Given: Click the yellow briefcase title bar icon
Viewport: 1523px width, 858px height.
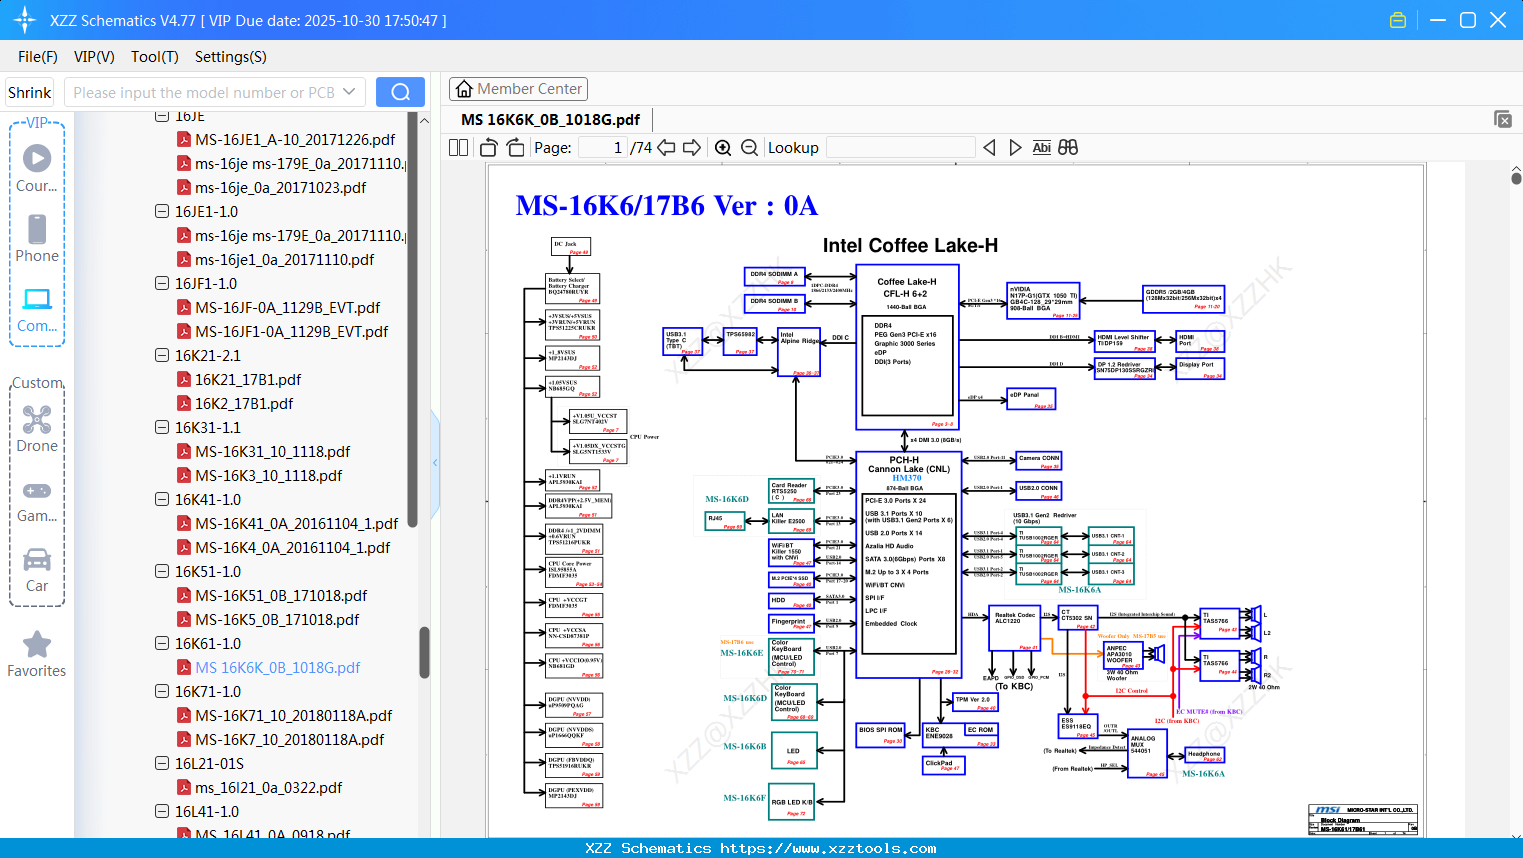Looking at the screenshot, I should point(1398,20).
